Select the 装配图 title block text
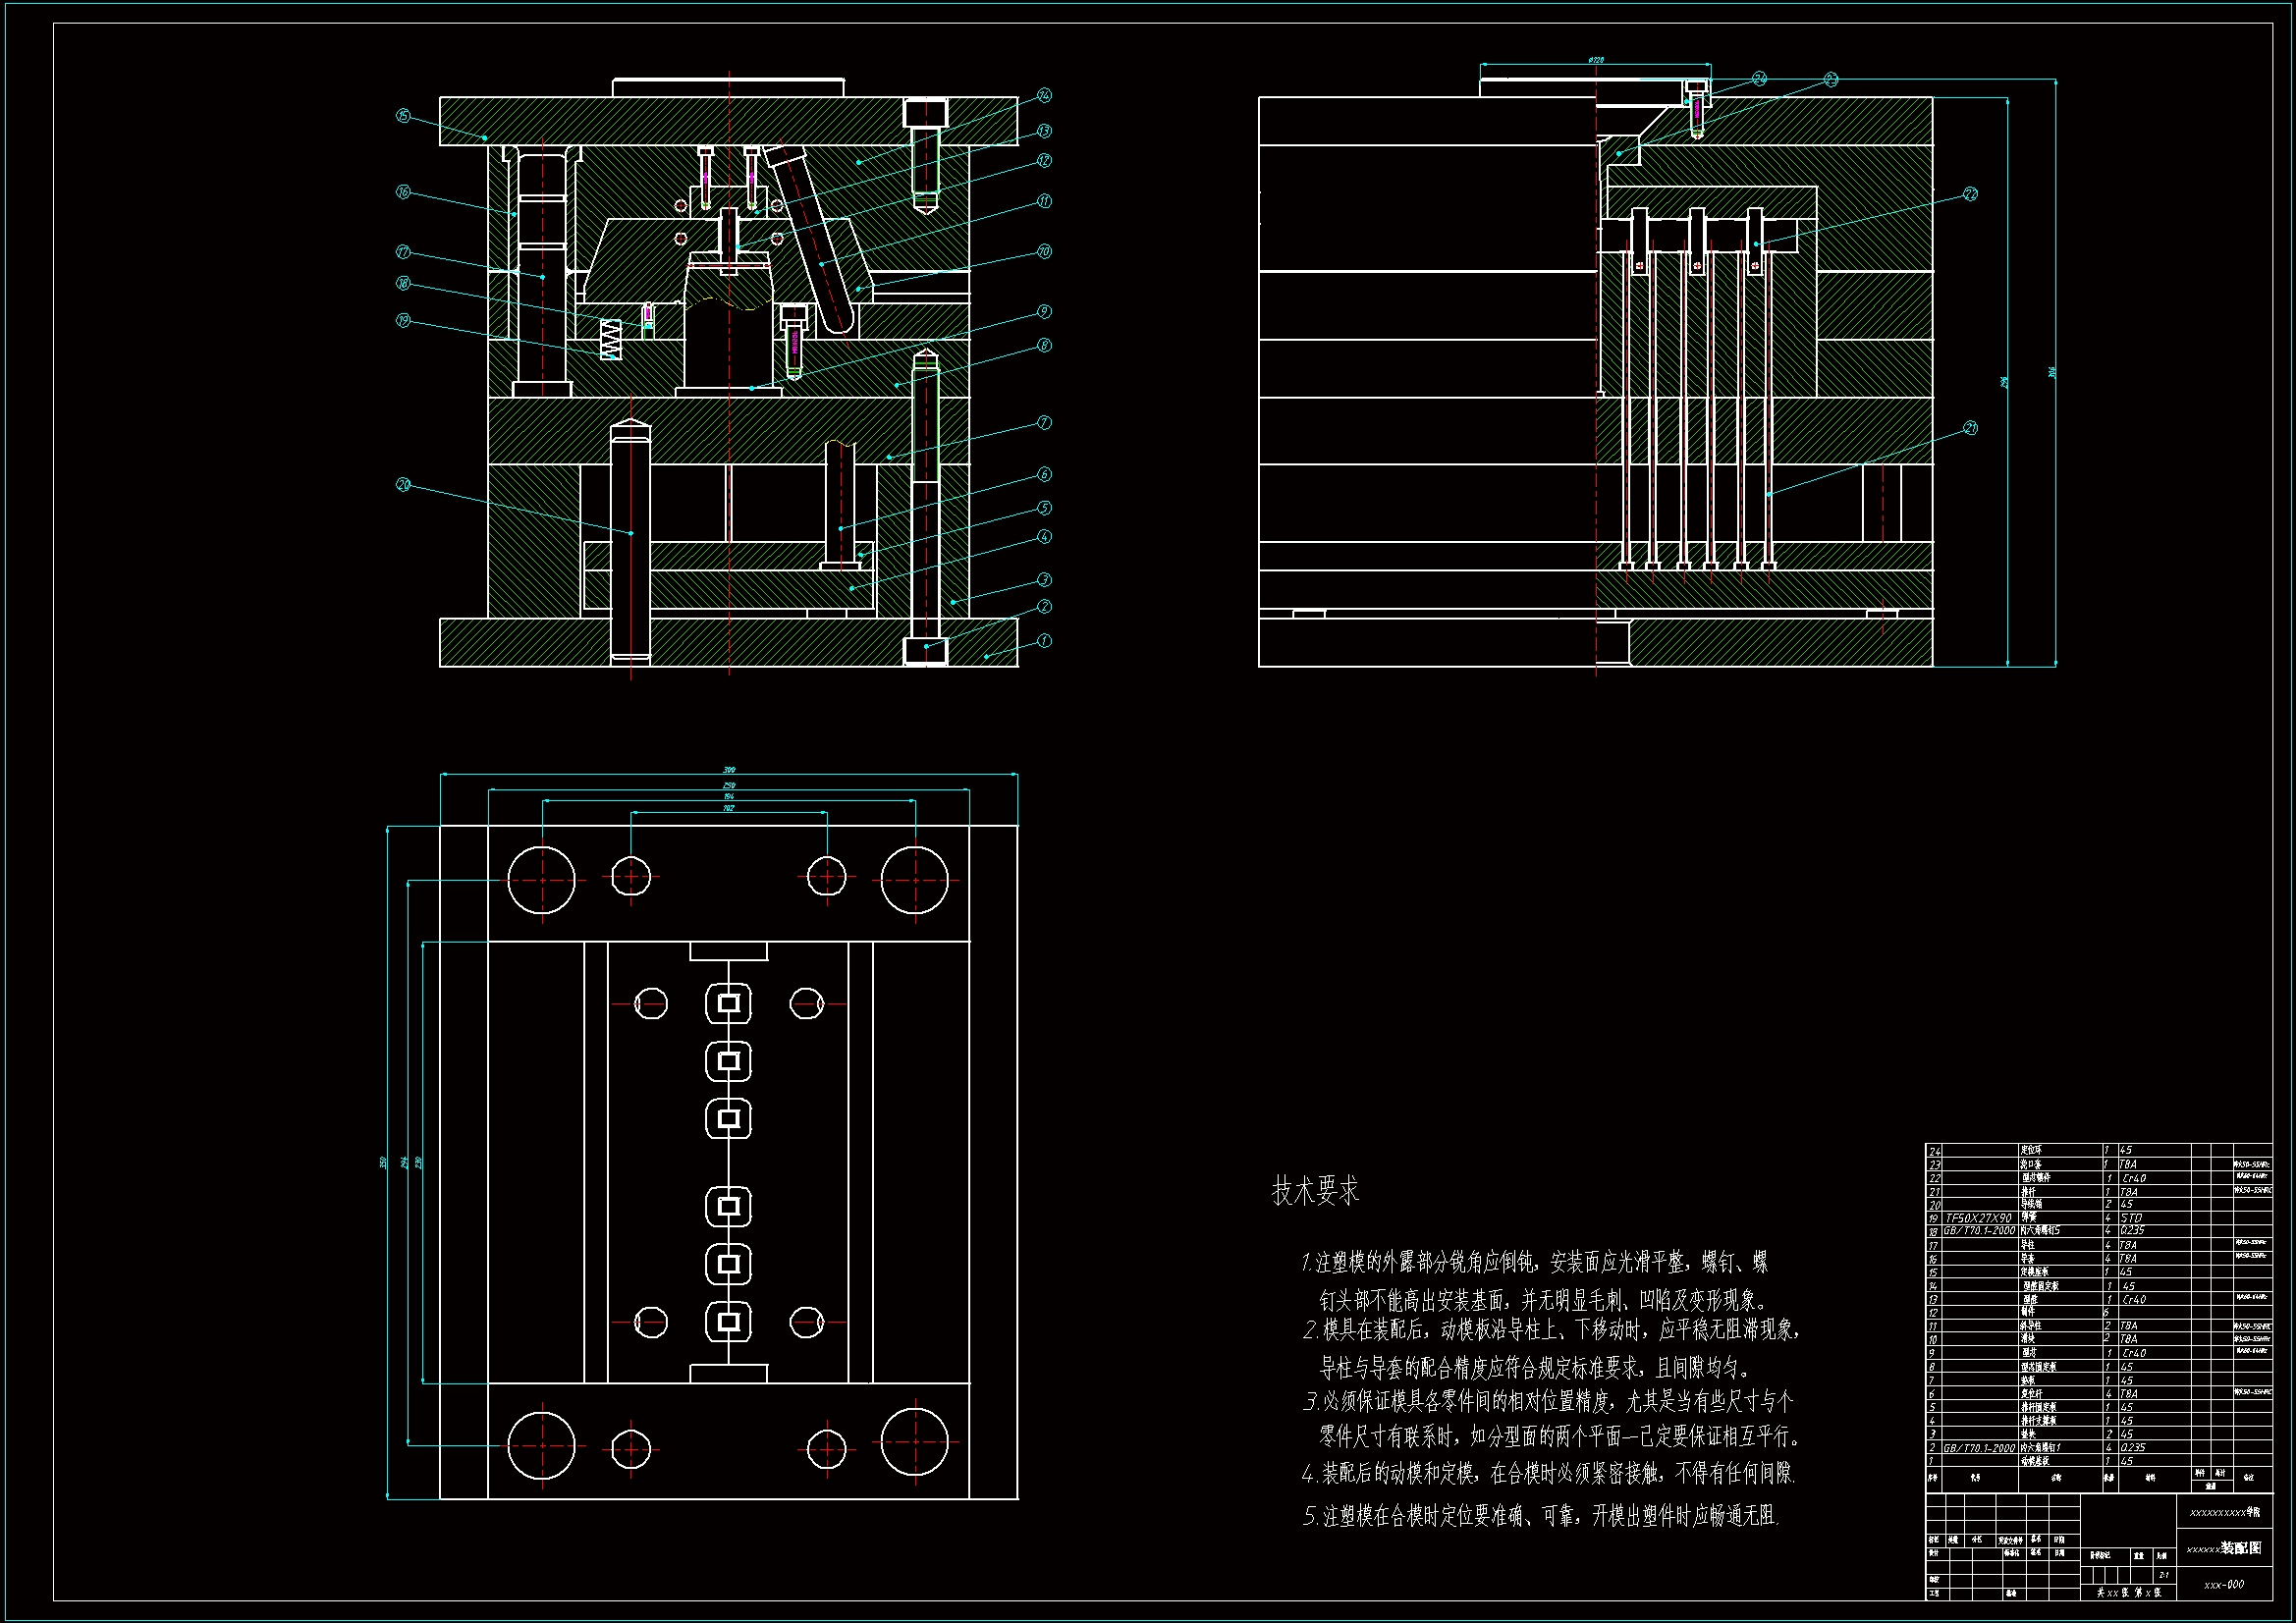 pyautogui.click(x=2240, y=1547)
